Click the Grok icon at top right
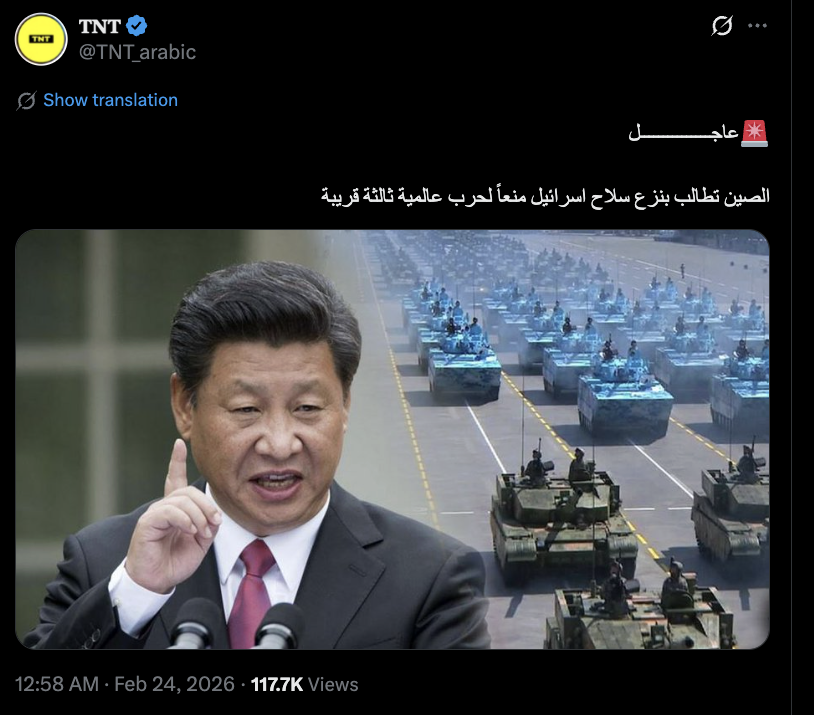The width and height of the screenshot is (814, 715). (722, 25)
